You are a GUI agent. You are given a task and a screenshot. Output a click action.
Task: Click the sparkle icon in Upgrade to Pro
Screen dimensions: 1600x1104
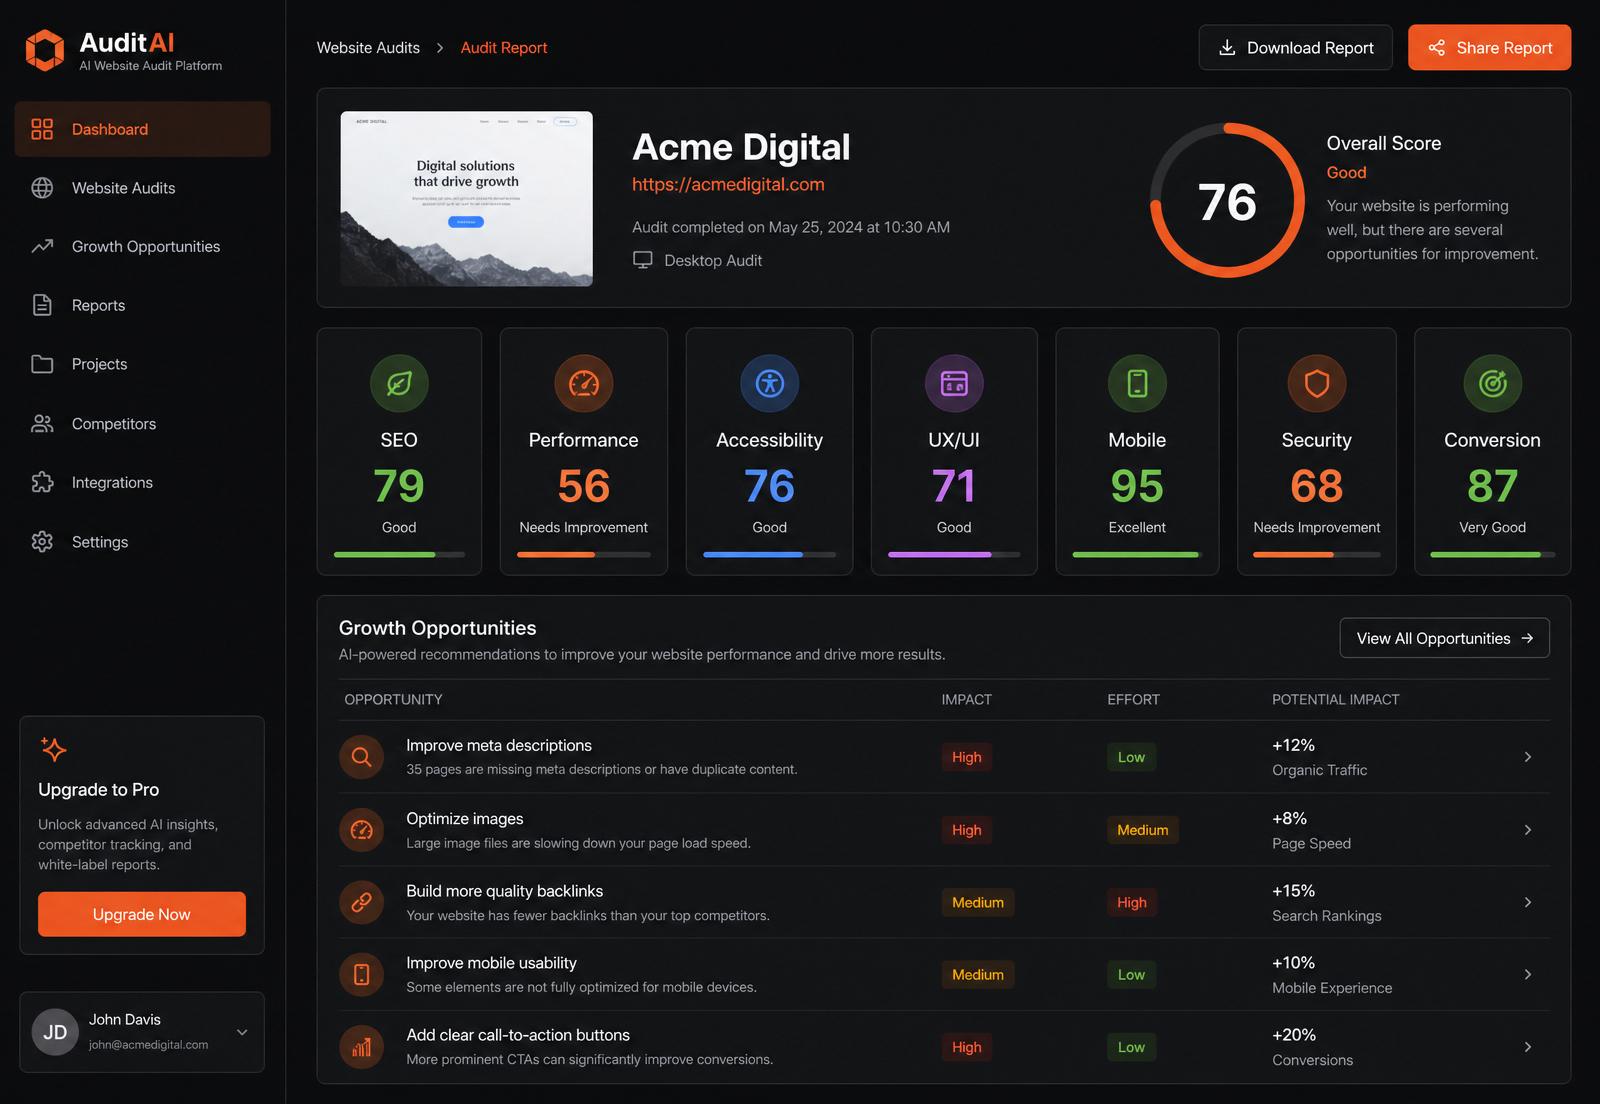53,749
